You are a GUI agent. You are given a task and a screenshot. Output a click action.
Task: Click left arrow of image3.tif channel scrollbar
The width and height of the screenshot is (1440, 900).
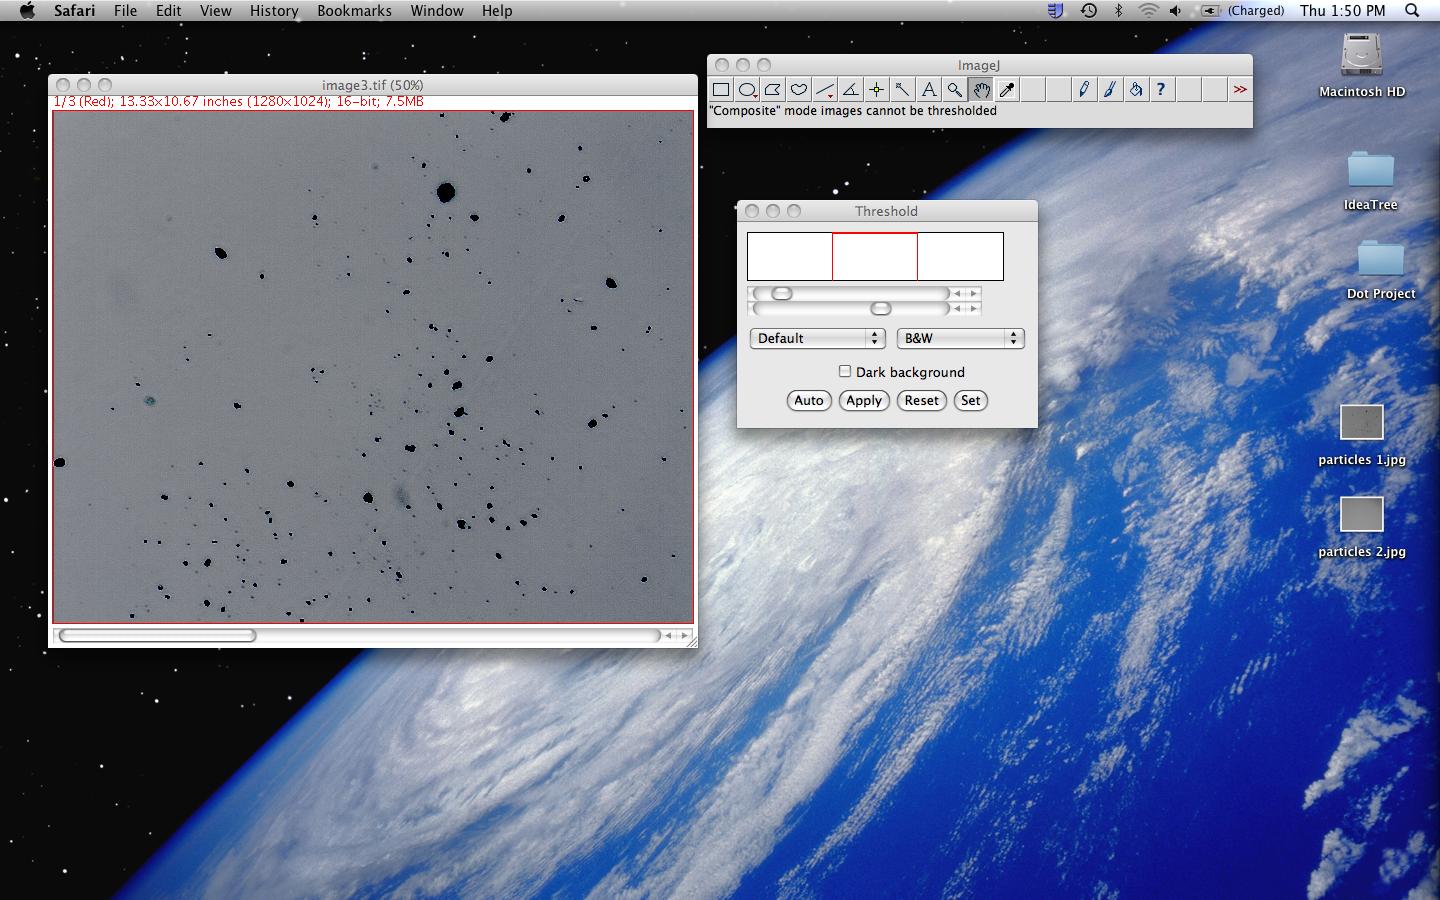(x=668, y=635)
